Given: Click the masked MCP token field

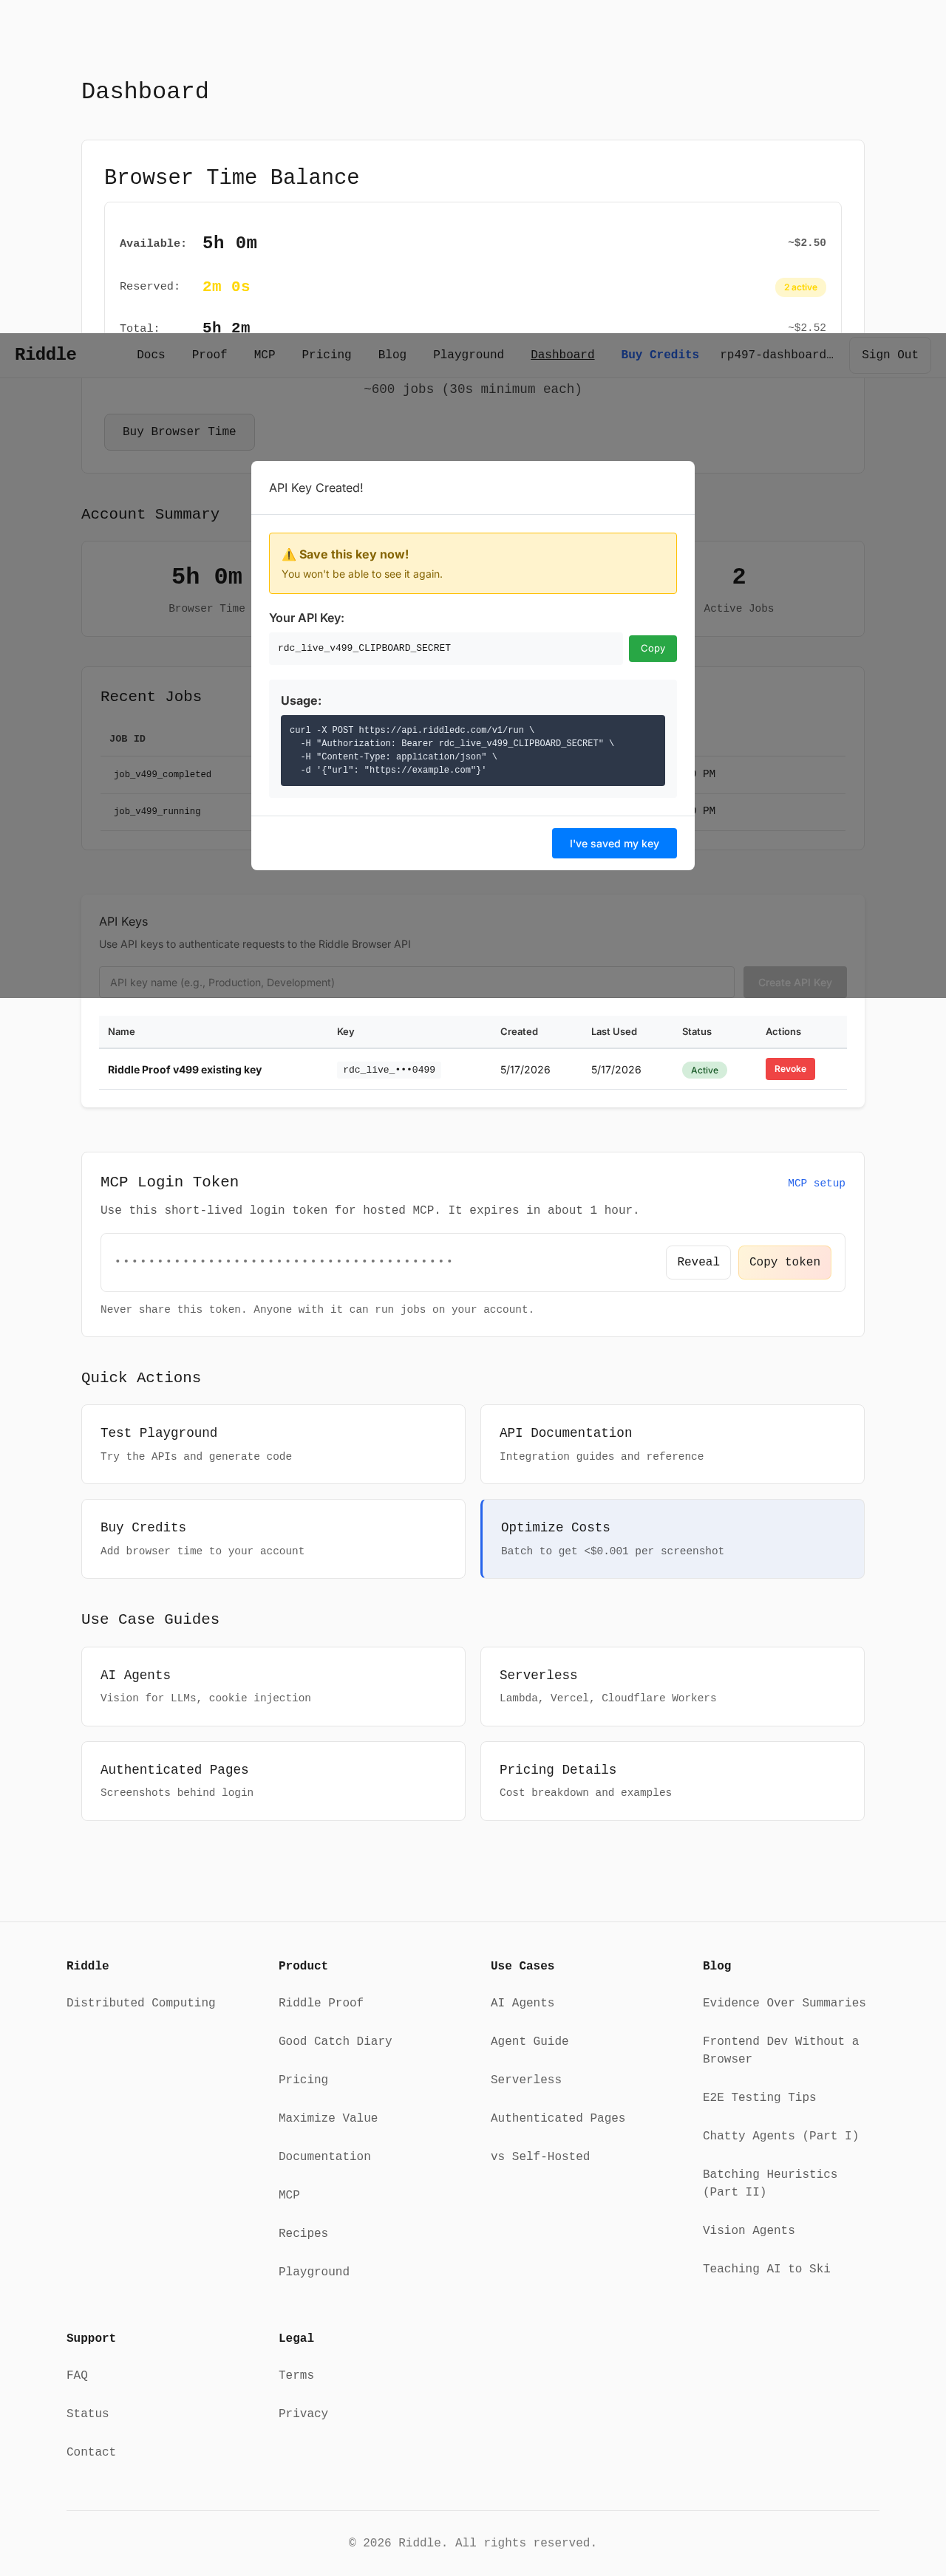Looking at the screenshot, I should click(x=284, y=1261).
